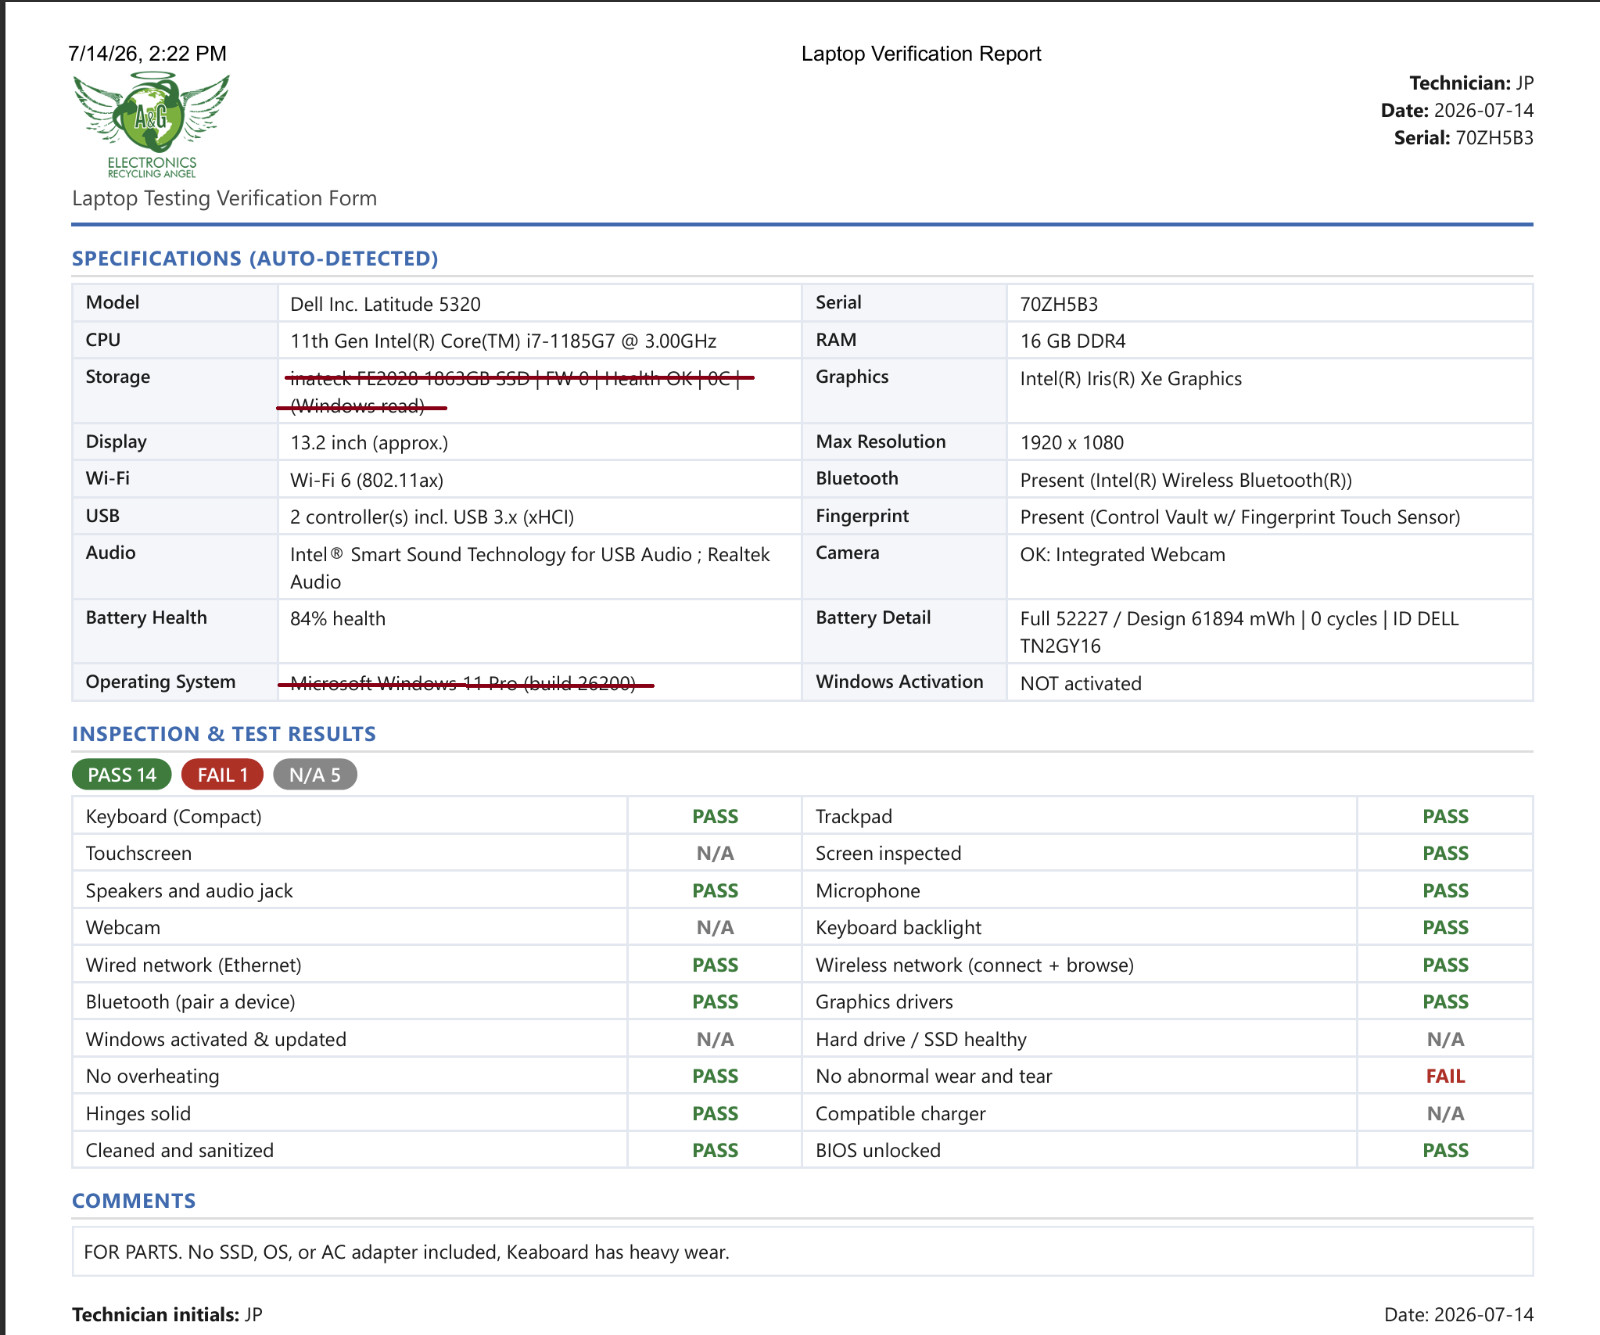Click the Technician: JP header line
The image size is (1600, 1335).
(x=1471, y=83)
